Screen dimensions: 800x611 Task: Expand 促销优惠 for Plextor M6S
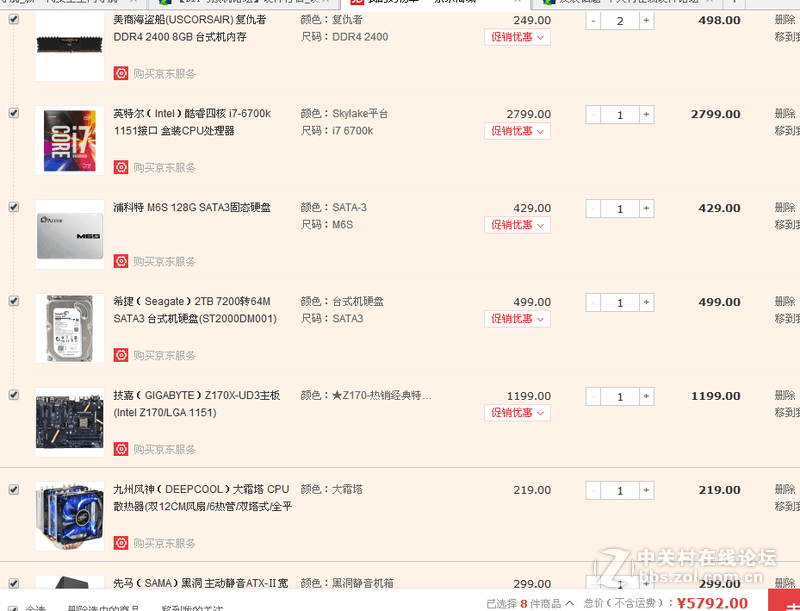(x=517, y=225)
